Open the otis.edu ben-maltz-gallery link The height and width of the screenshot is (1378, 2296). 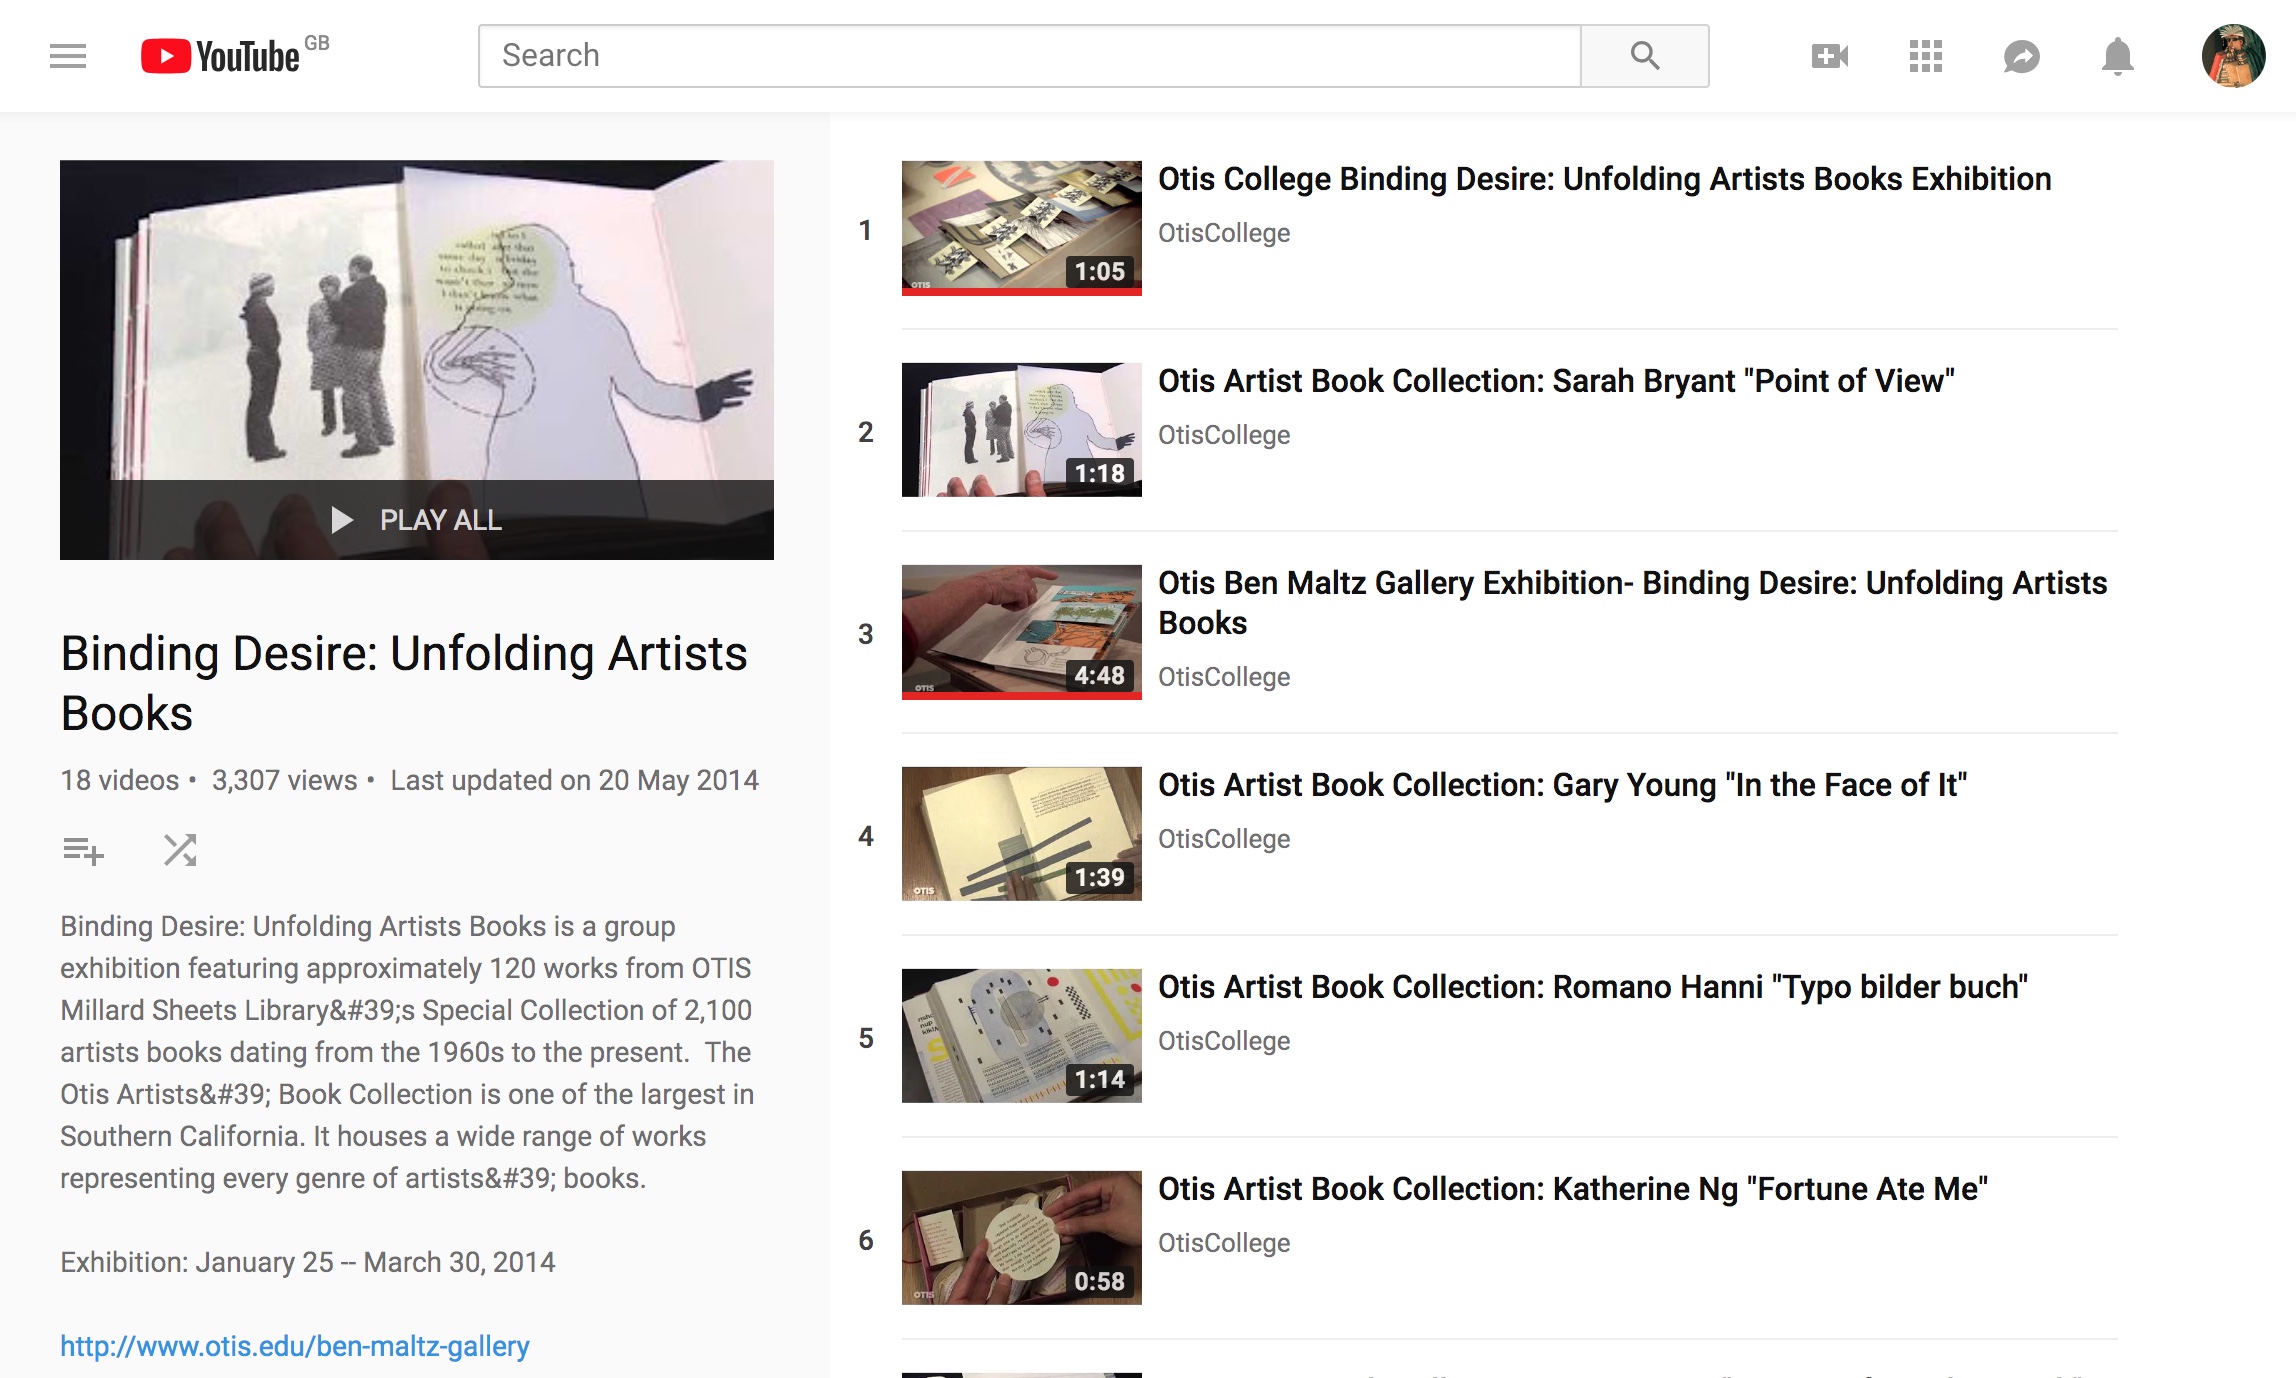(x=295, y=1346)
